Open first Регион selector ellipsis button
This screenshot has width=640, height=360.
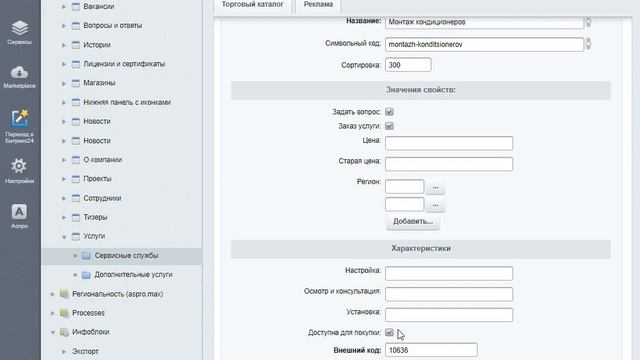(435, 187)
